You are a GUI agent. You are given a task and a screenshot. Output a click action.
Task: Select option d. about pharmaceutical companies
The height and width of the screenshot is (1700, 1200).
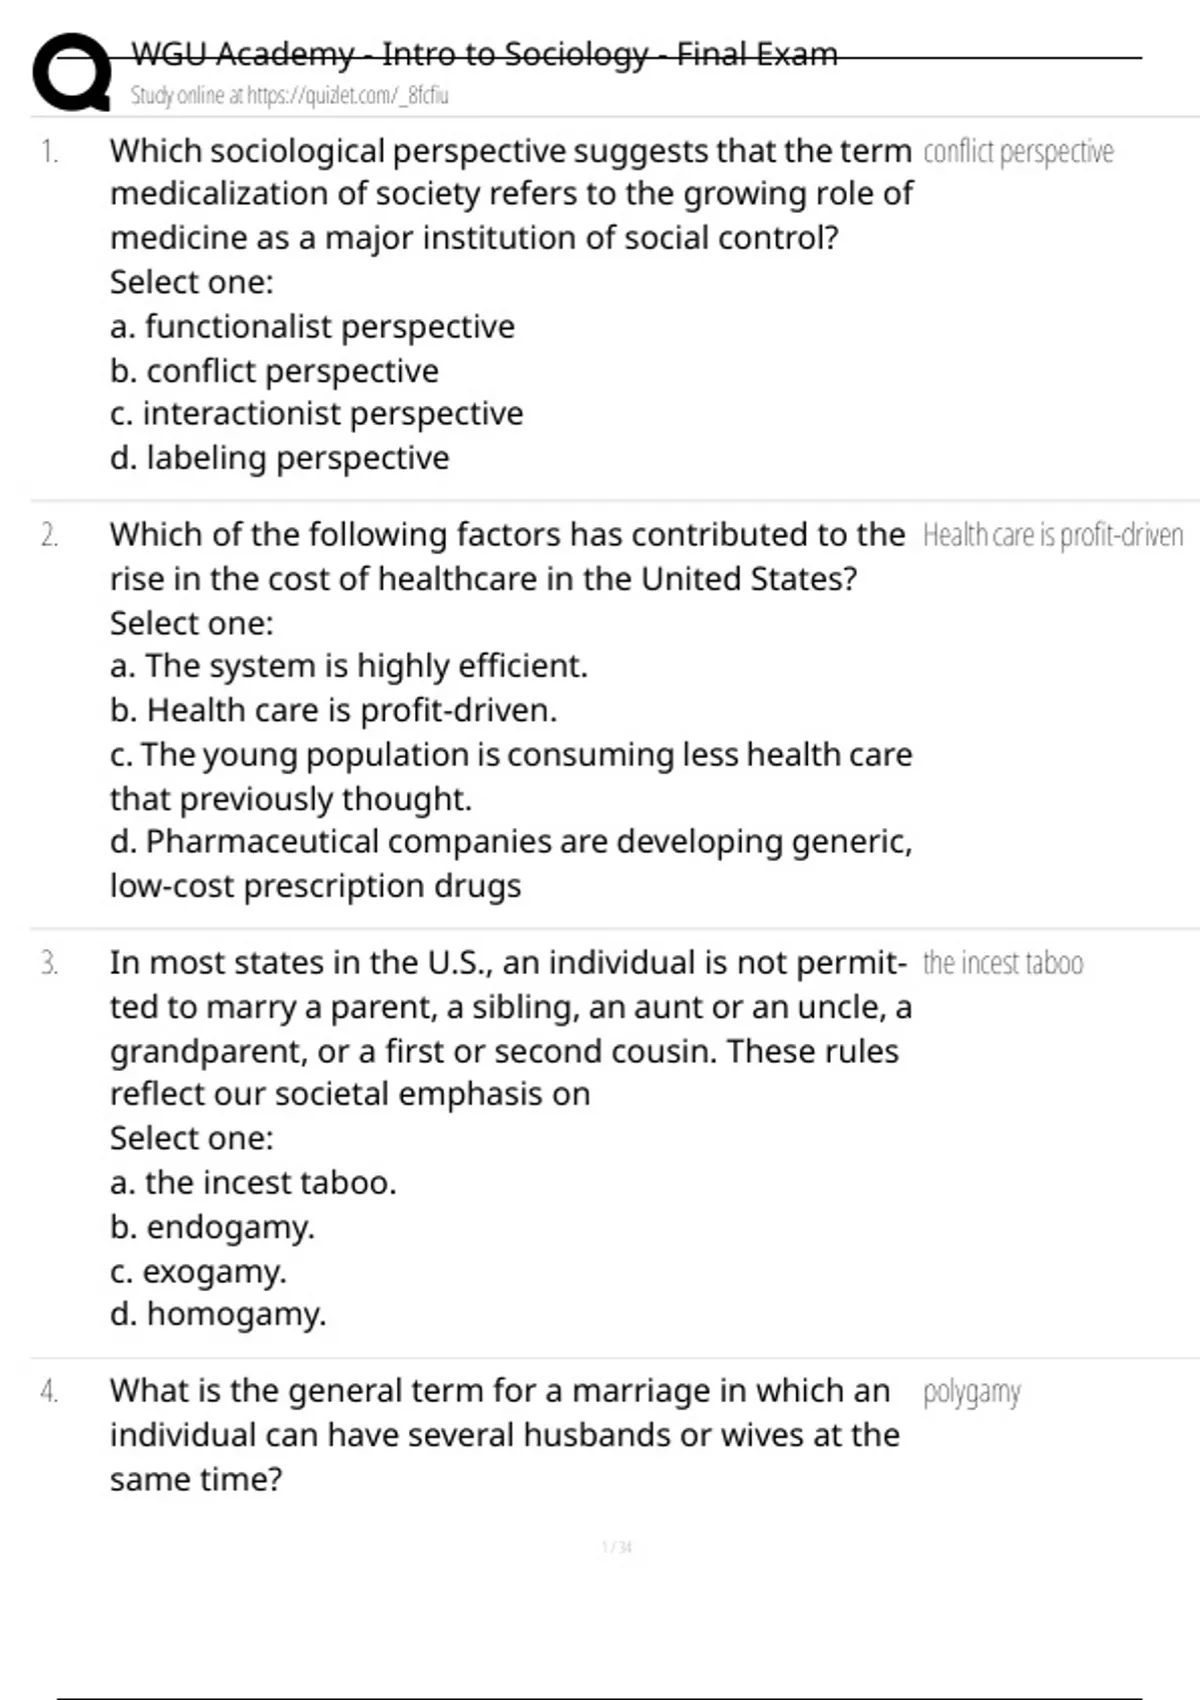510,843
